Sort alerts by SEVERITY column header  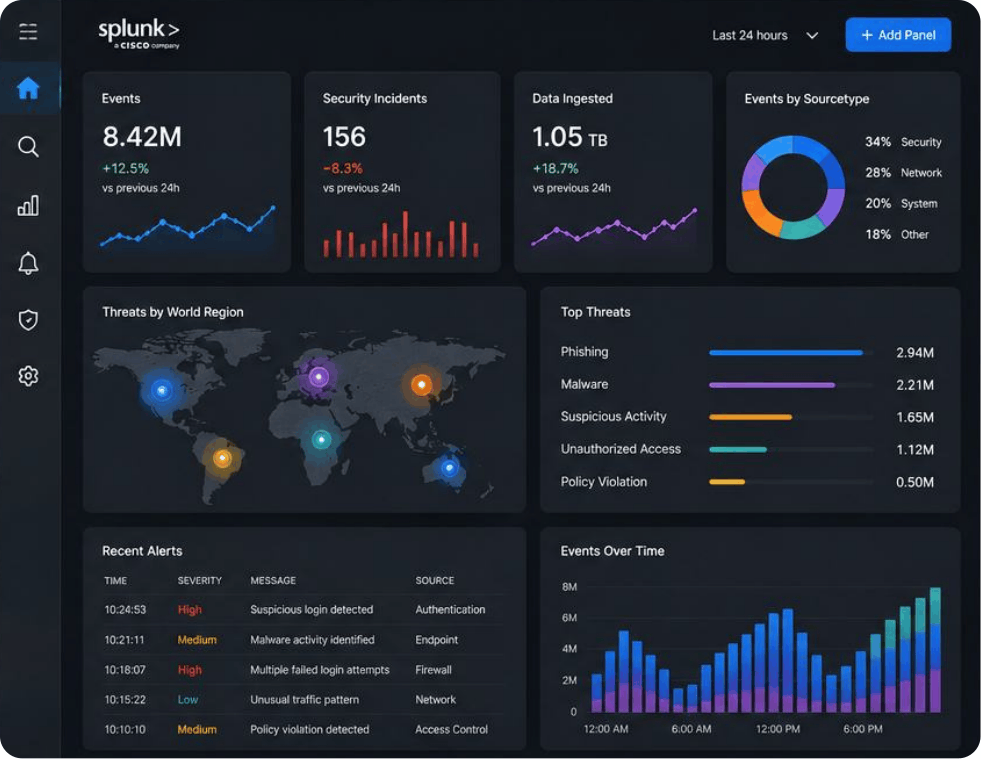coord(200,581)
